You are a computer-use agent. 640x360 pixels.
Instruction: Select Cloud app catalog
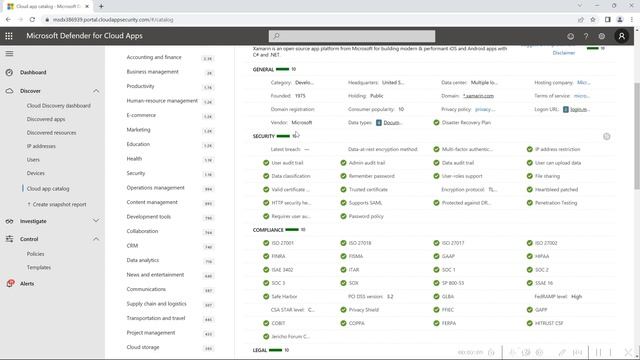pos(48,189)
